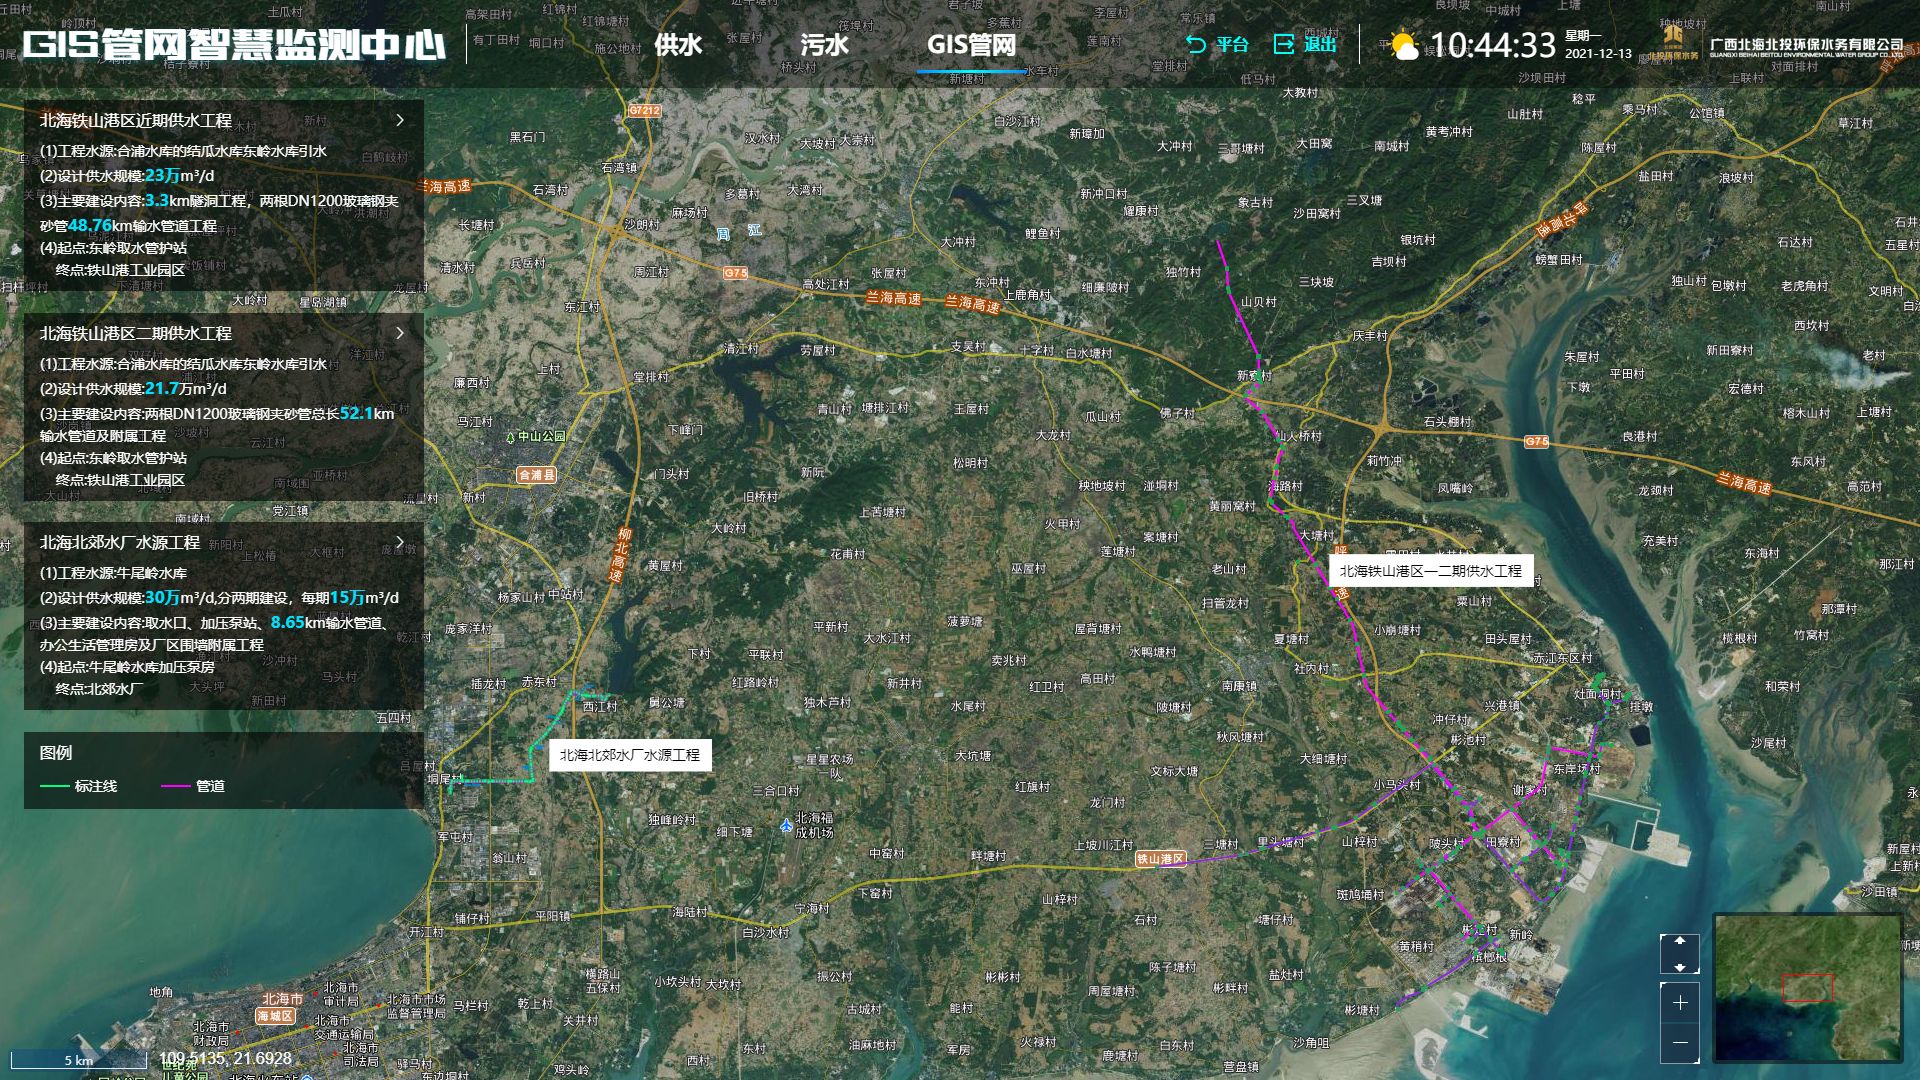Click the airport icon near 北海福成机场
The height and width of the screenshot is (1080, 1920).
786,826
